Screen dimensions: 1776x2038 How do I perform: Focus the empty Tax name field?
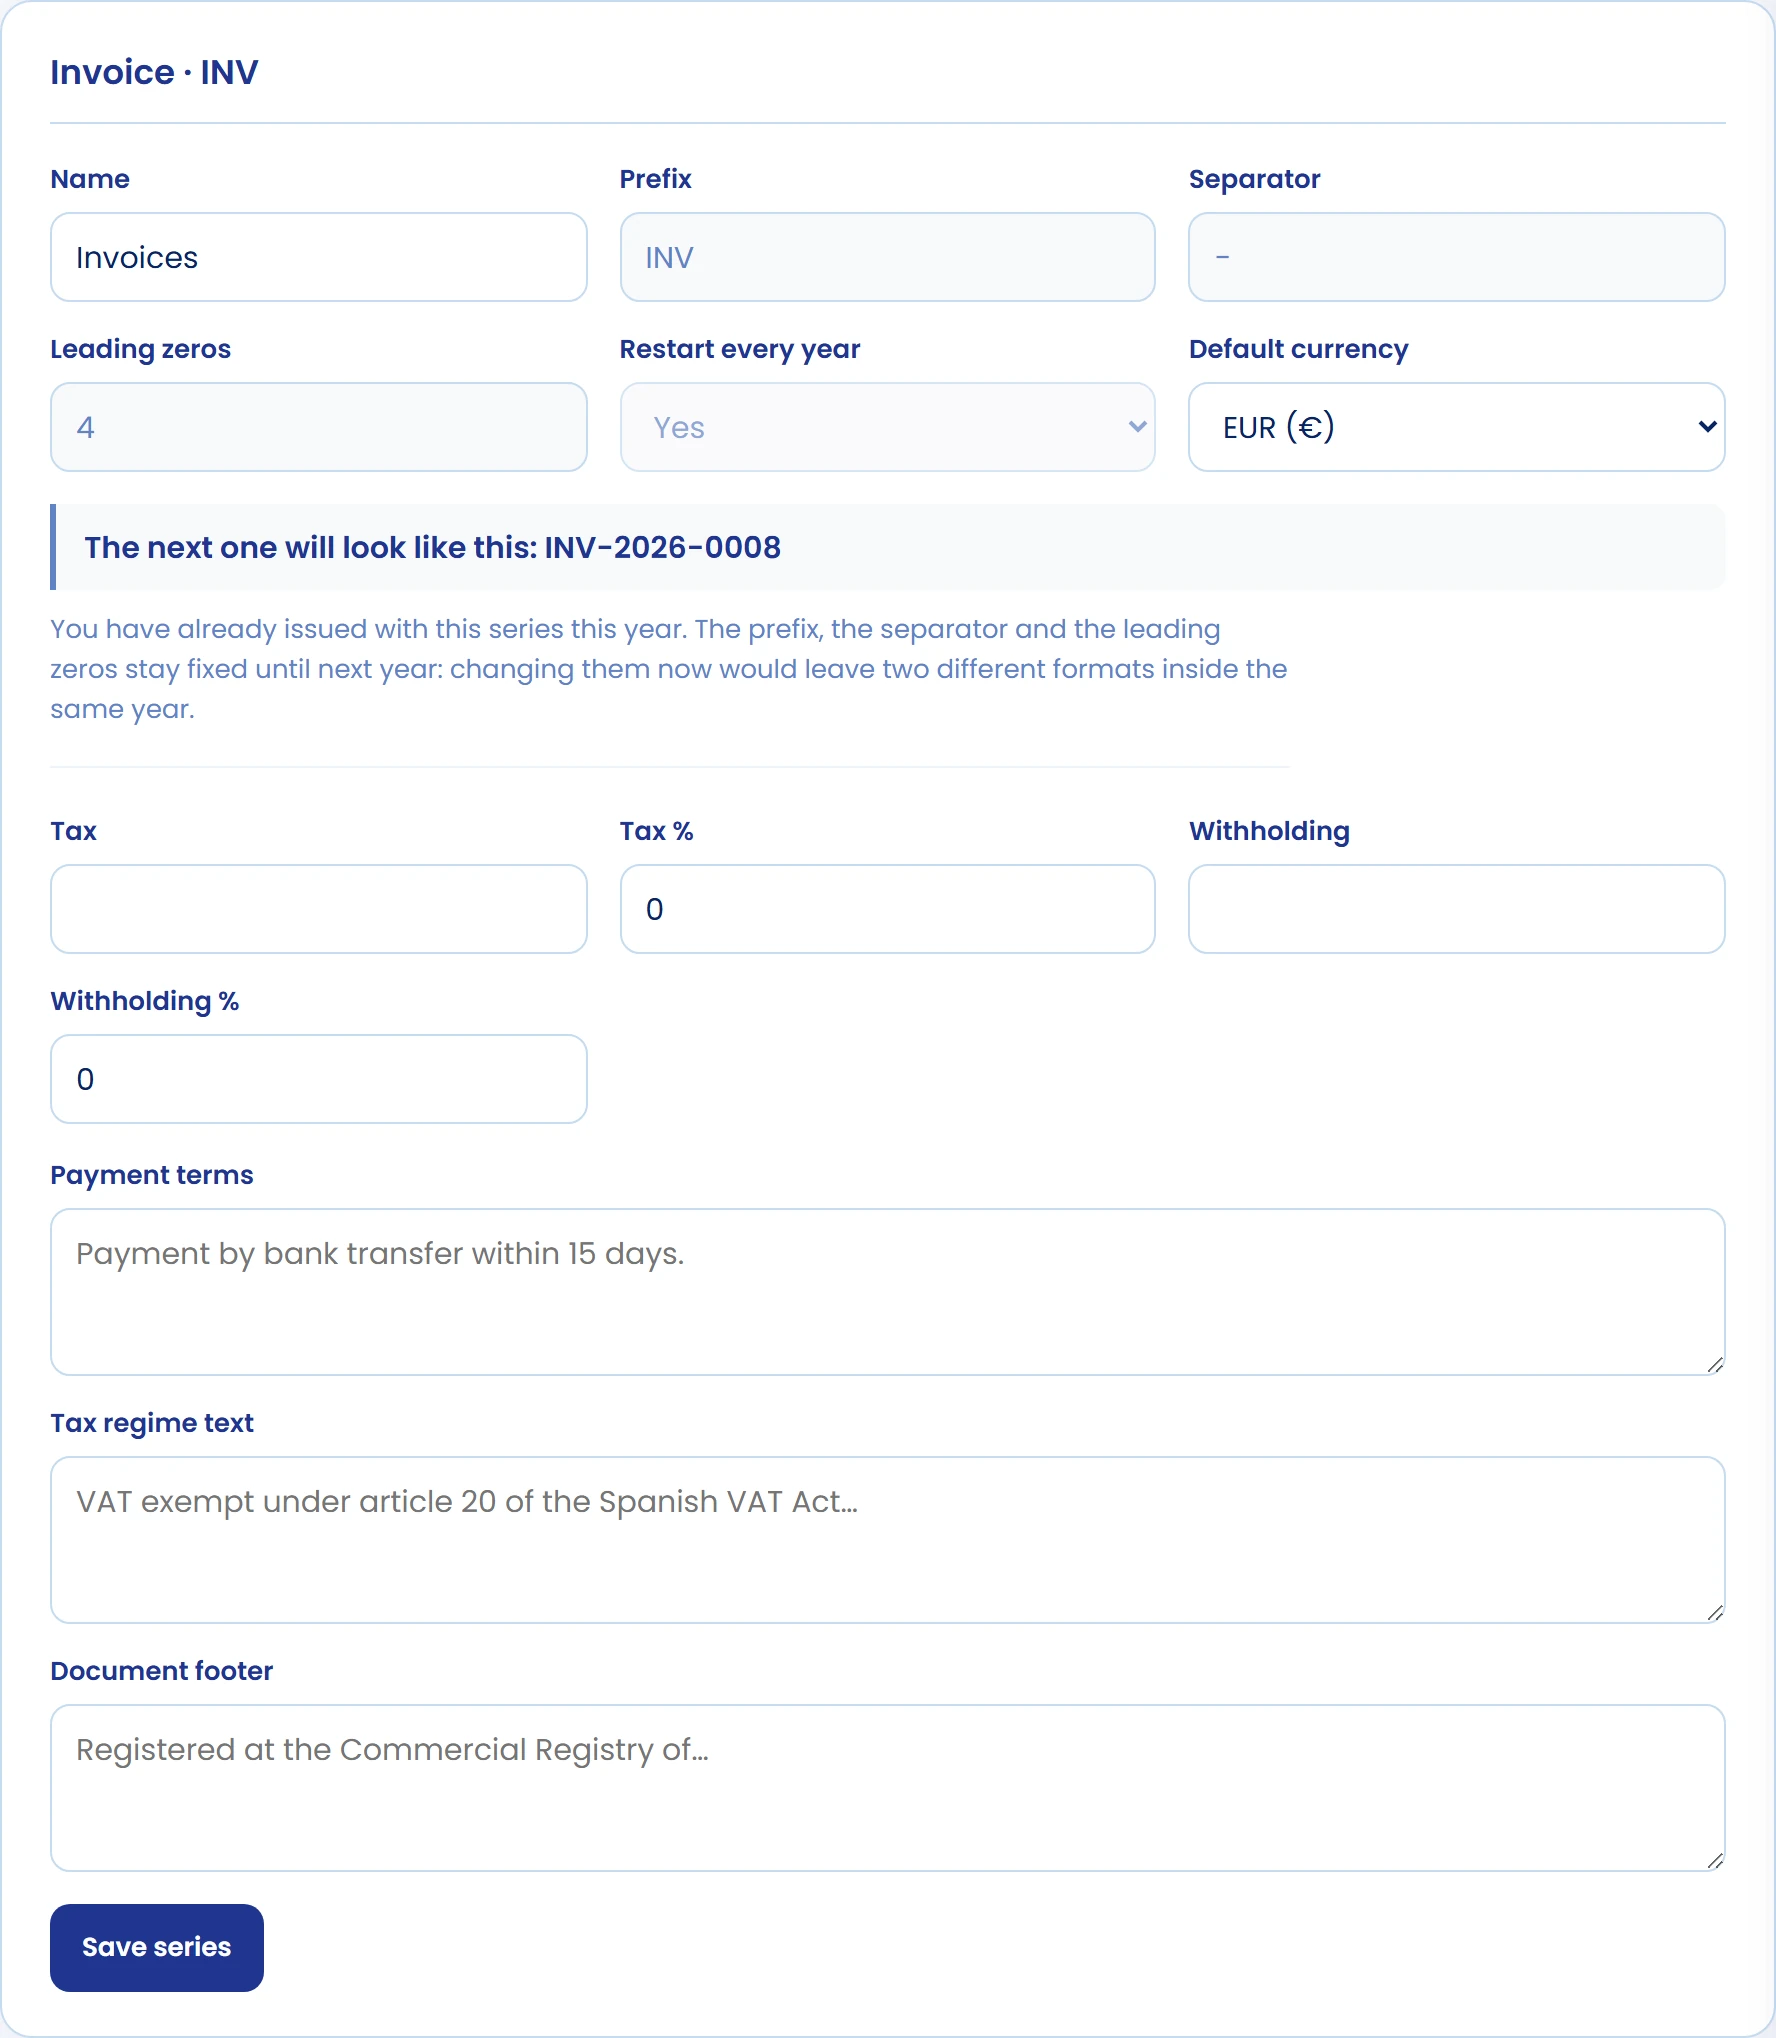pos(318,909)
